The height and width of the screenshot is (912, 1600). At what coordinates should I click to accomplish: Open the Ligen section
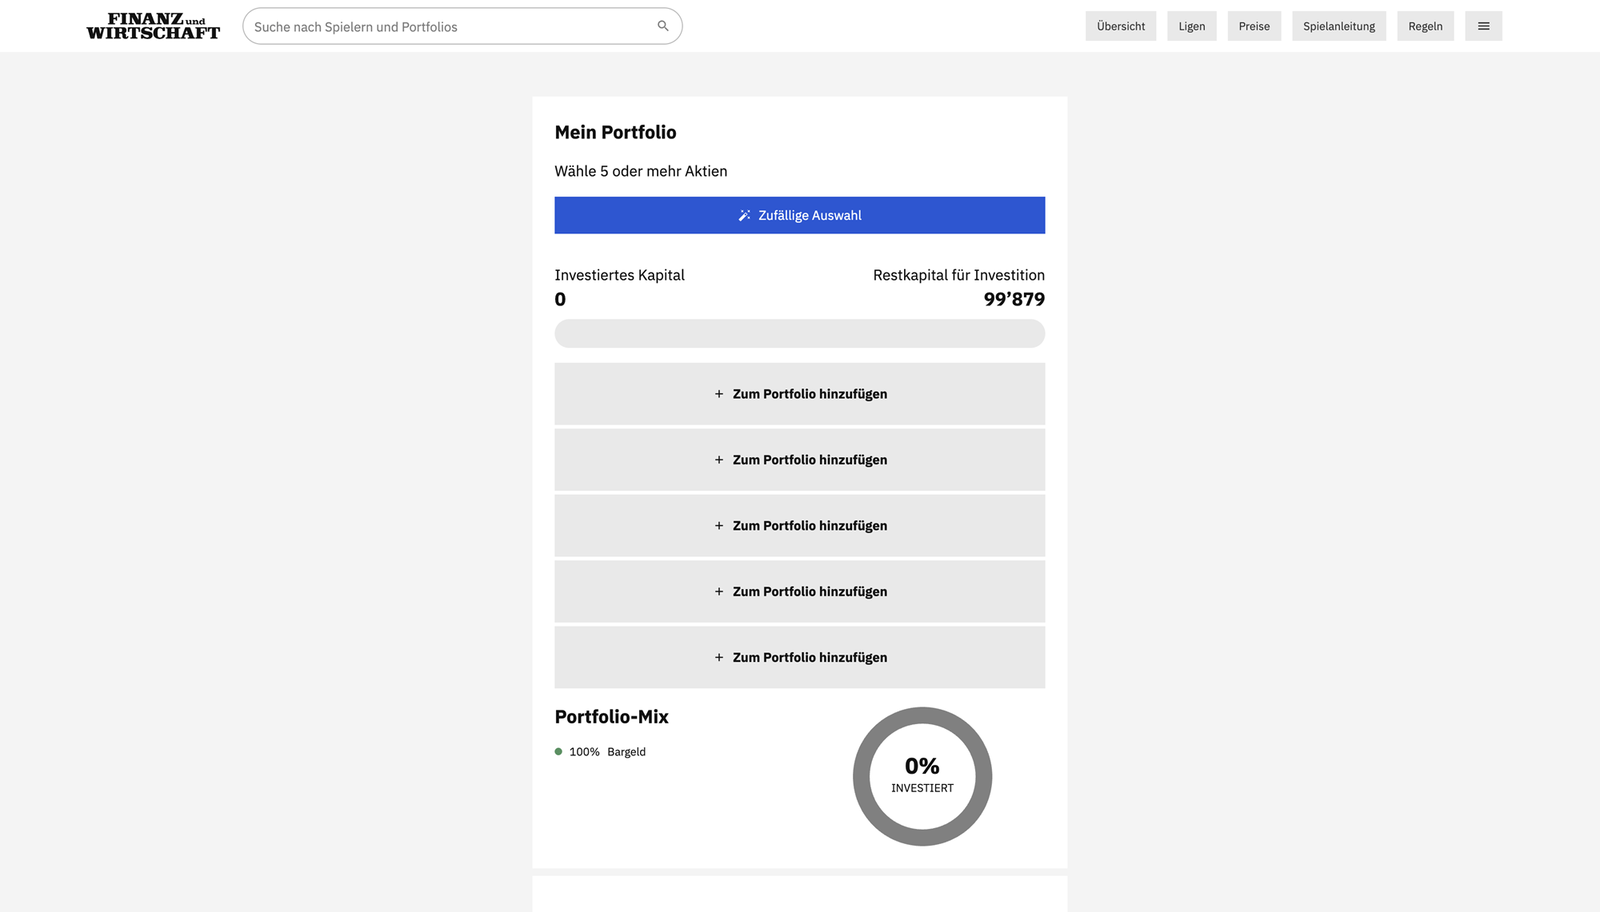pyautogui.click(x=1191, y=26)
